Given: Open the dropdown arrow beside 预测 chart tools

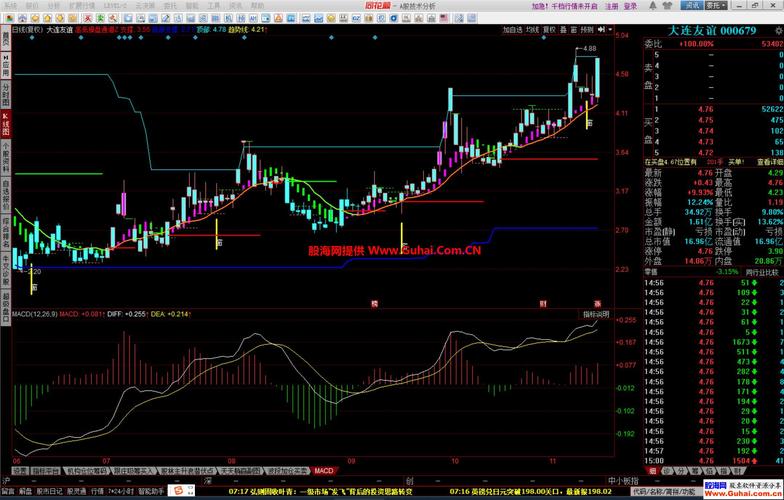Looking at the screenshot, I should pos(610,30).
